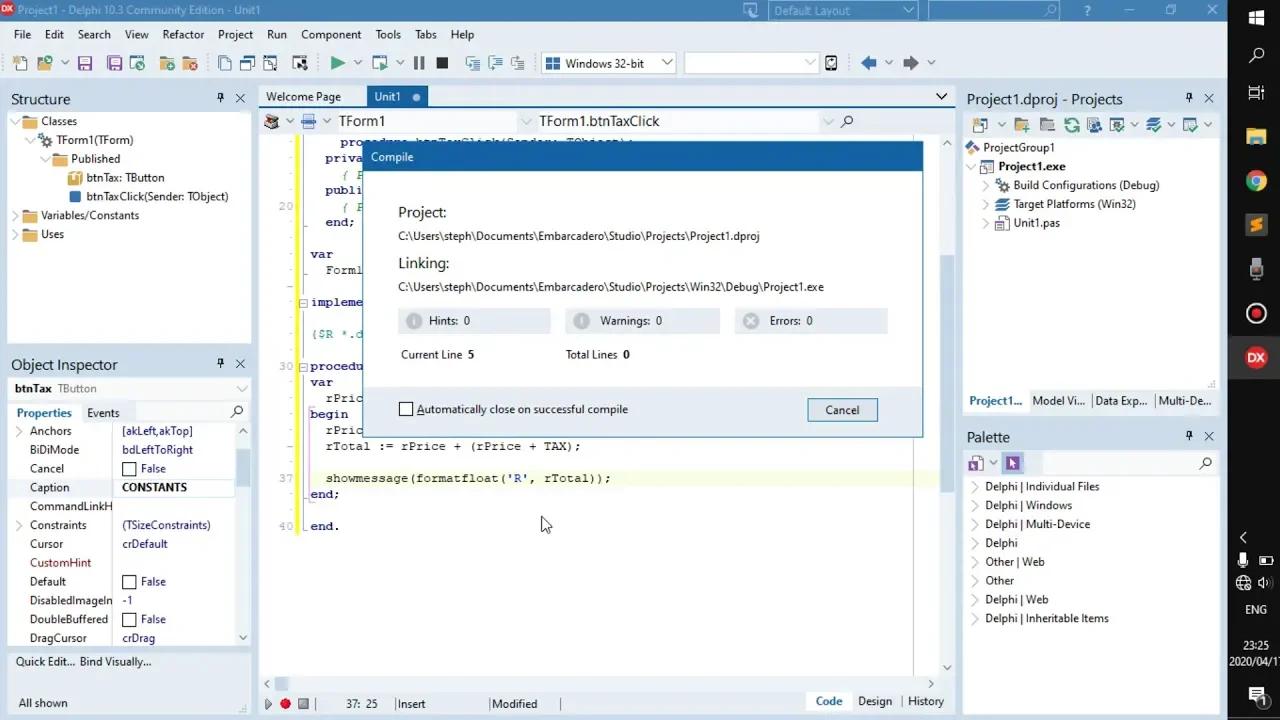The width and height of the screenshot is (1280, 720).
Task: Run the project with the green Run arrow
Action: click(x=337, y=62)
